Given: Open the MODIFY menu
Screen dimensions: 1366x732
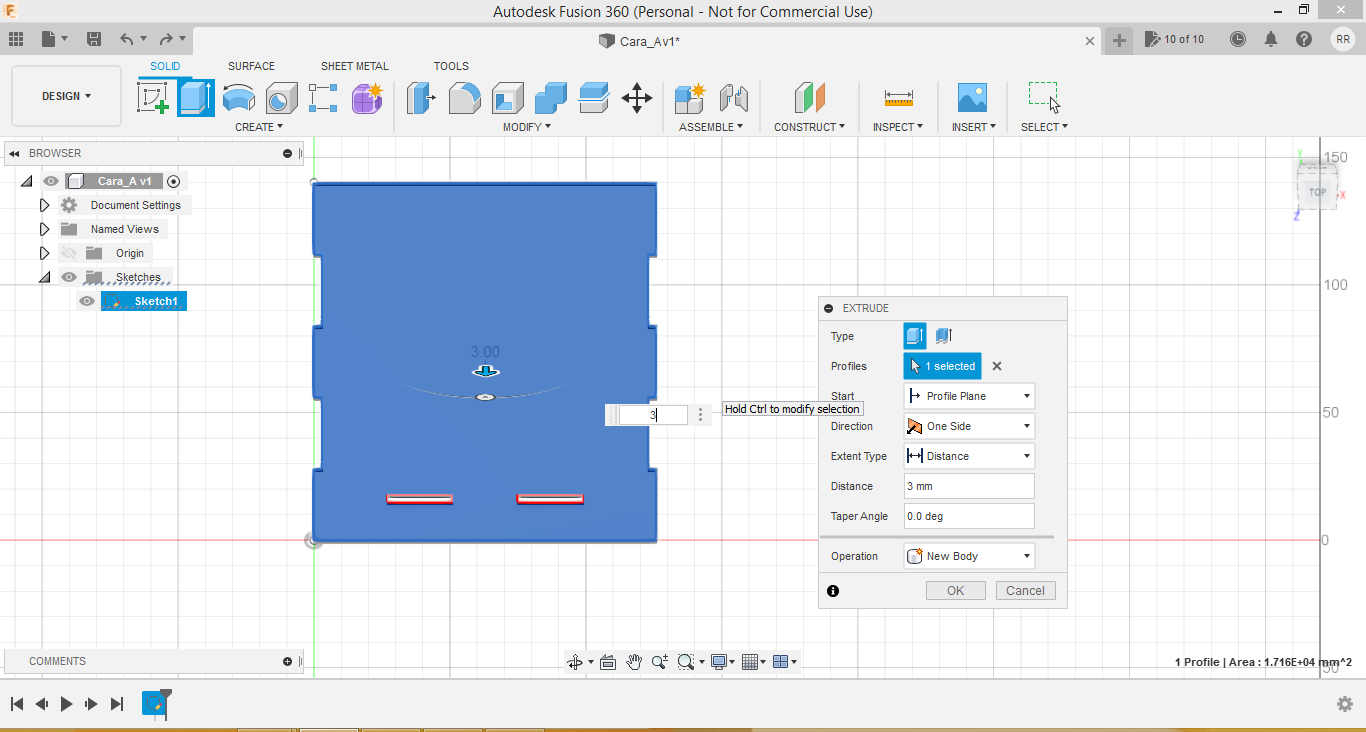Looking at the screenshot, I should [526, 127].
